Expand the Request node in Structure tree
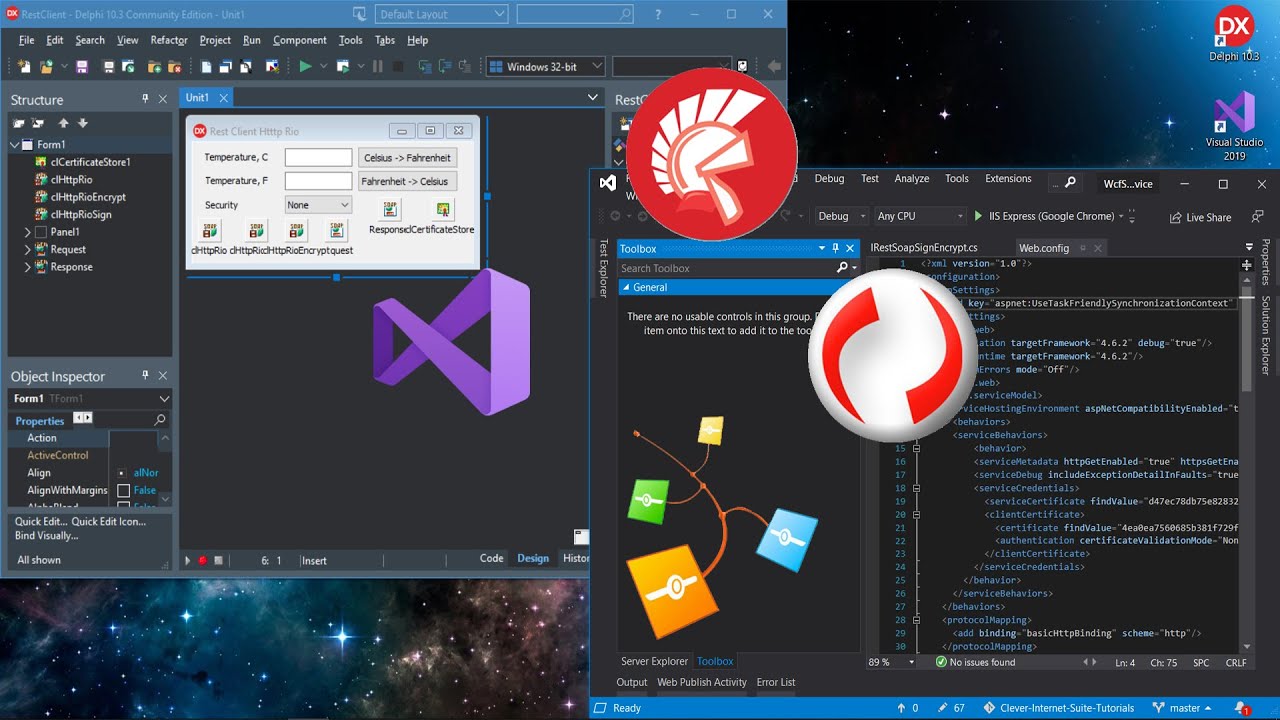Viewport: 1280px width, 720px height. (x=28, y=250)
